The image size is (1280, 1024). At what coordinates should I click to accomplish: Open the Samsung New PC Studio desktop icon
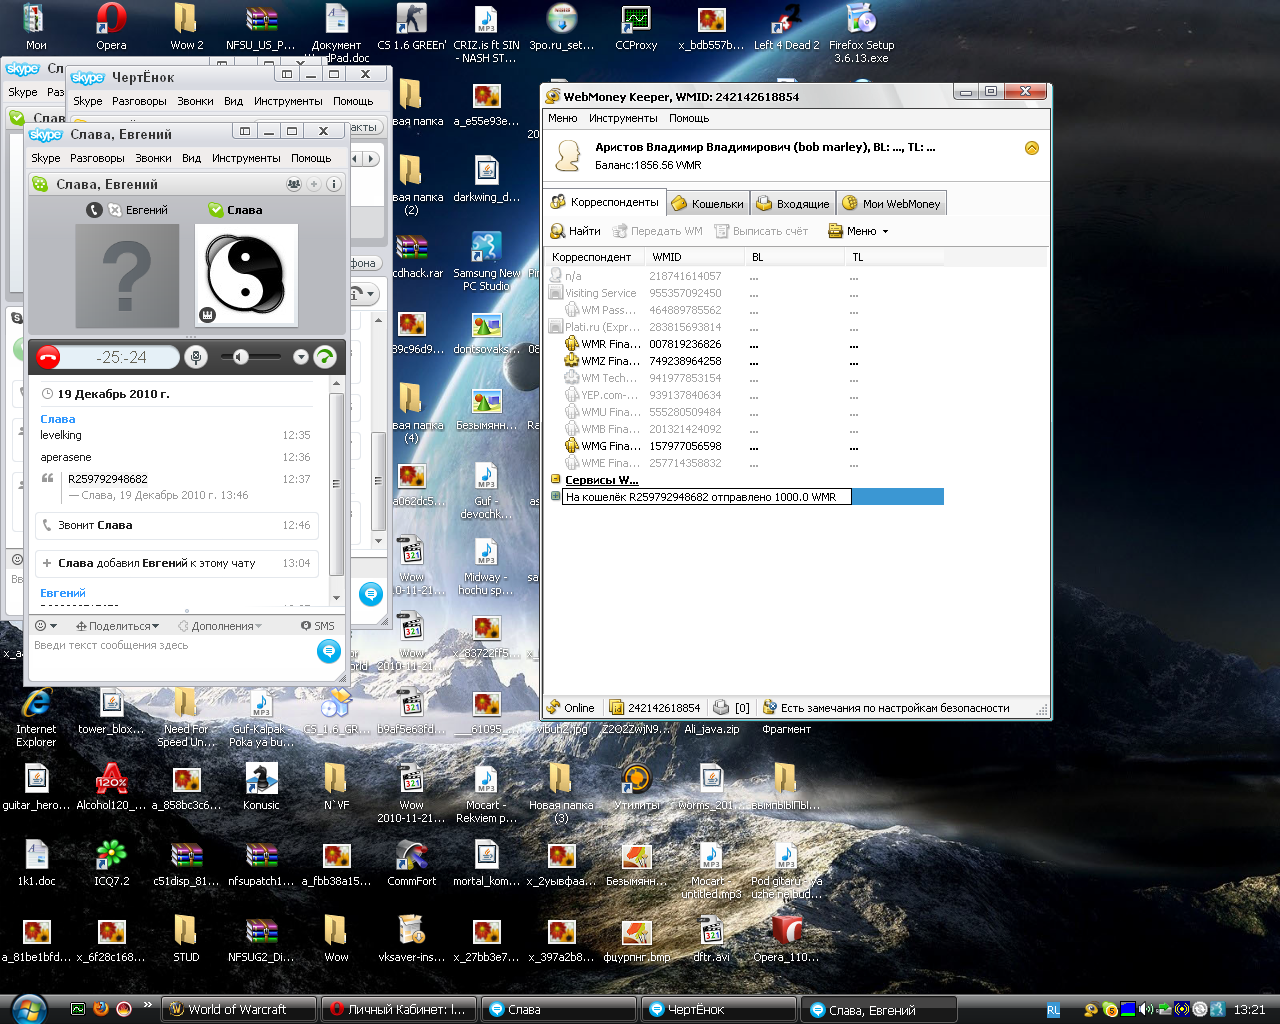[x=487, y=260]
